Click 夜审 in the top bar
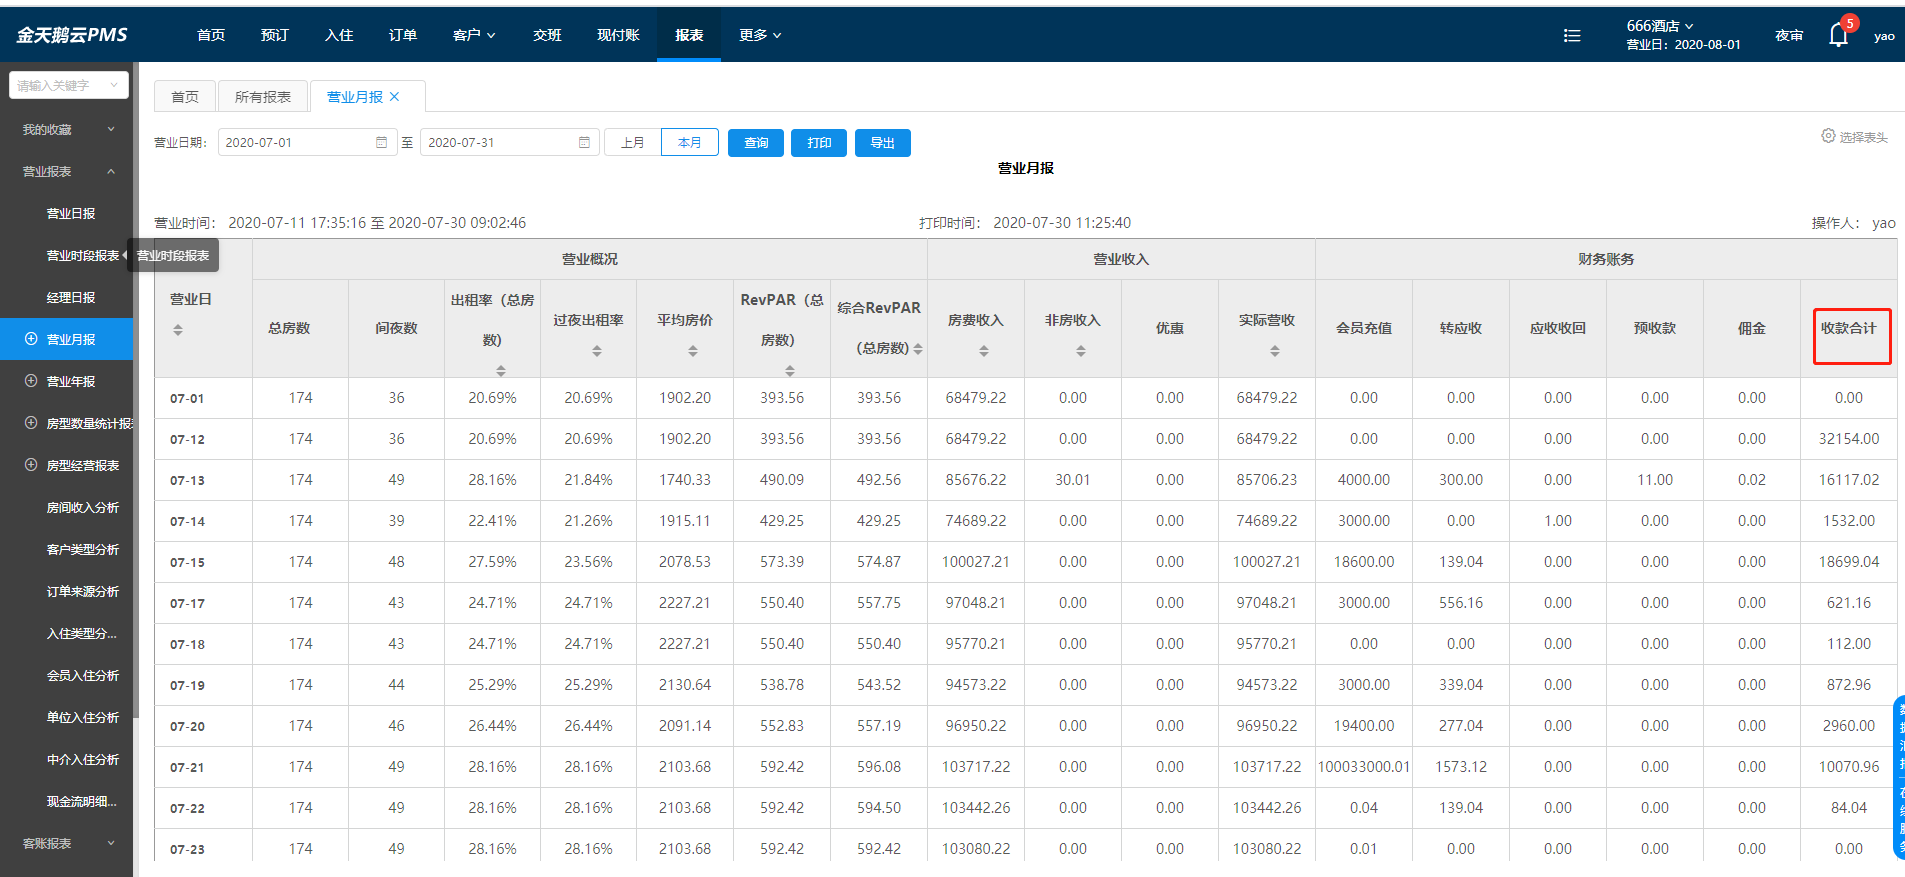1905x877 pixels. 1789,35
